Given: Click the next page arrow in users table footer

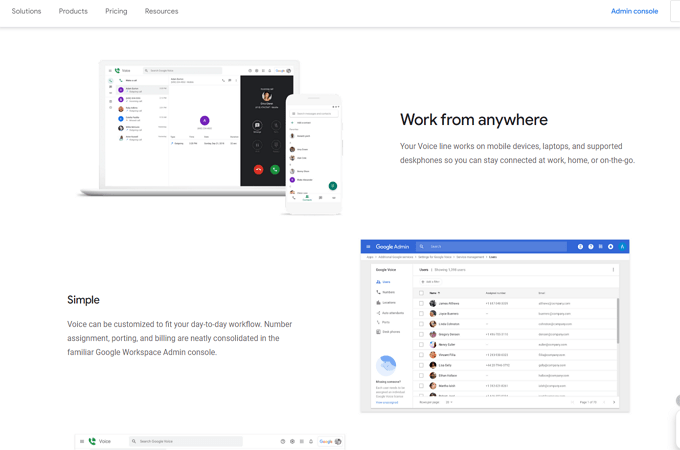Looking at the screenshot, I should (614, 402).
